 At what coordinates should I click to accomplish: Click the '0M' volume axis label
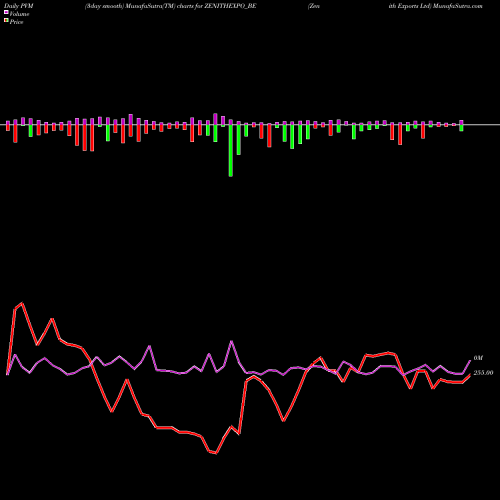click(x=478, y=358)
